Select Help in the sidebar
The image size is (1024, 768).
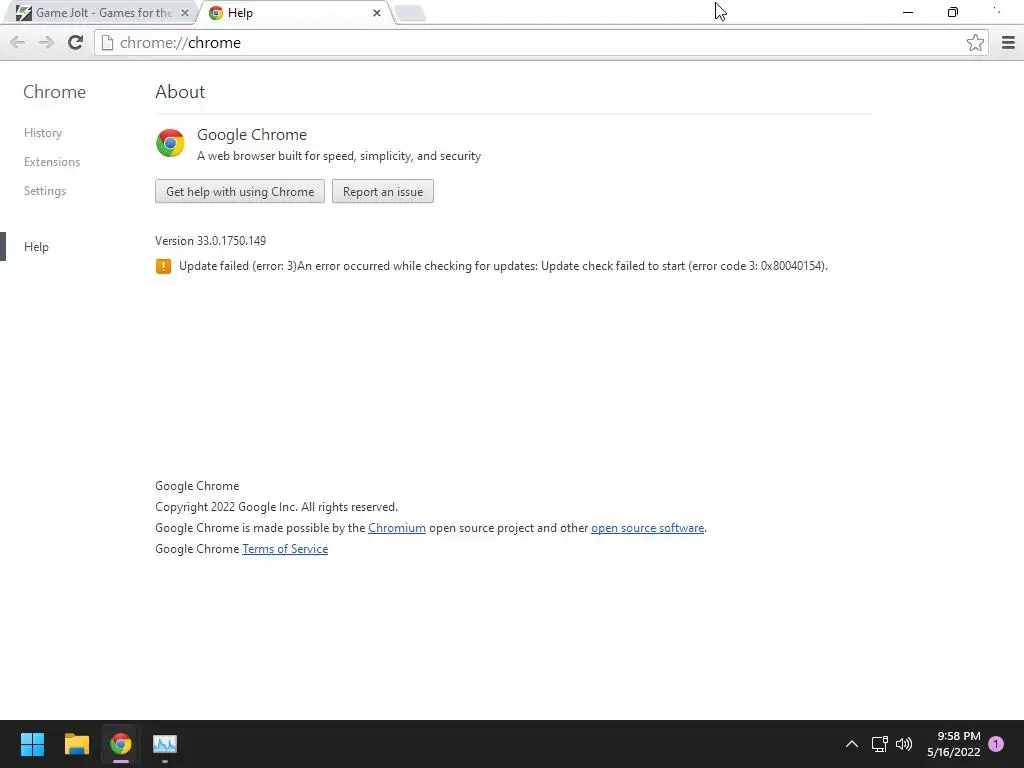click(37, 247)
